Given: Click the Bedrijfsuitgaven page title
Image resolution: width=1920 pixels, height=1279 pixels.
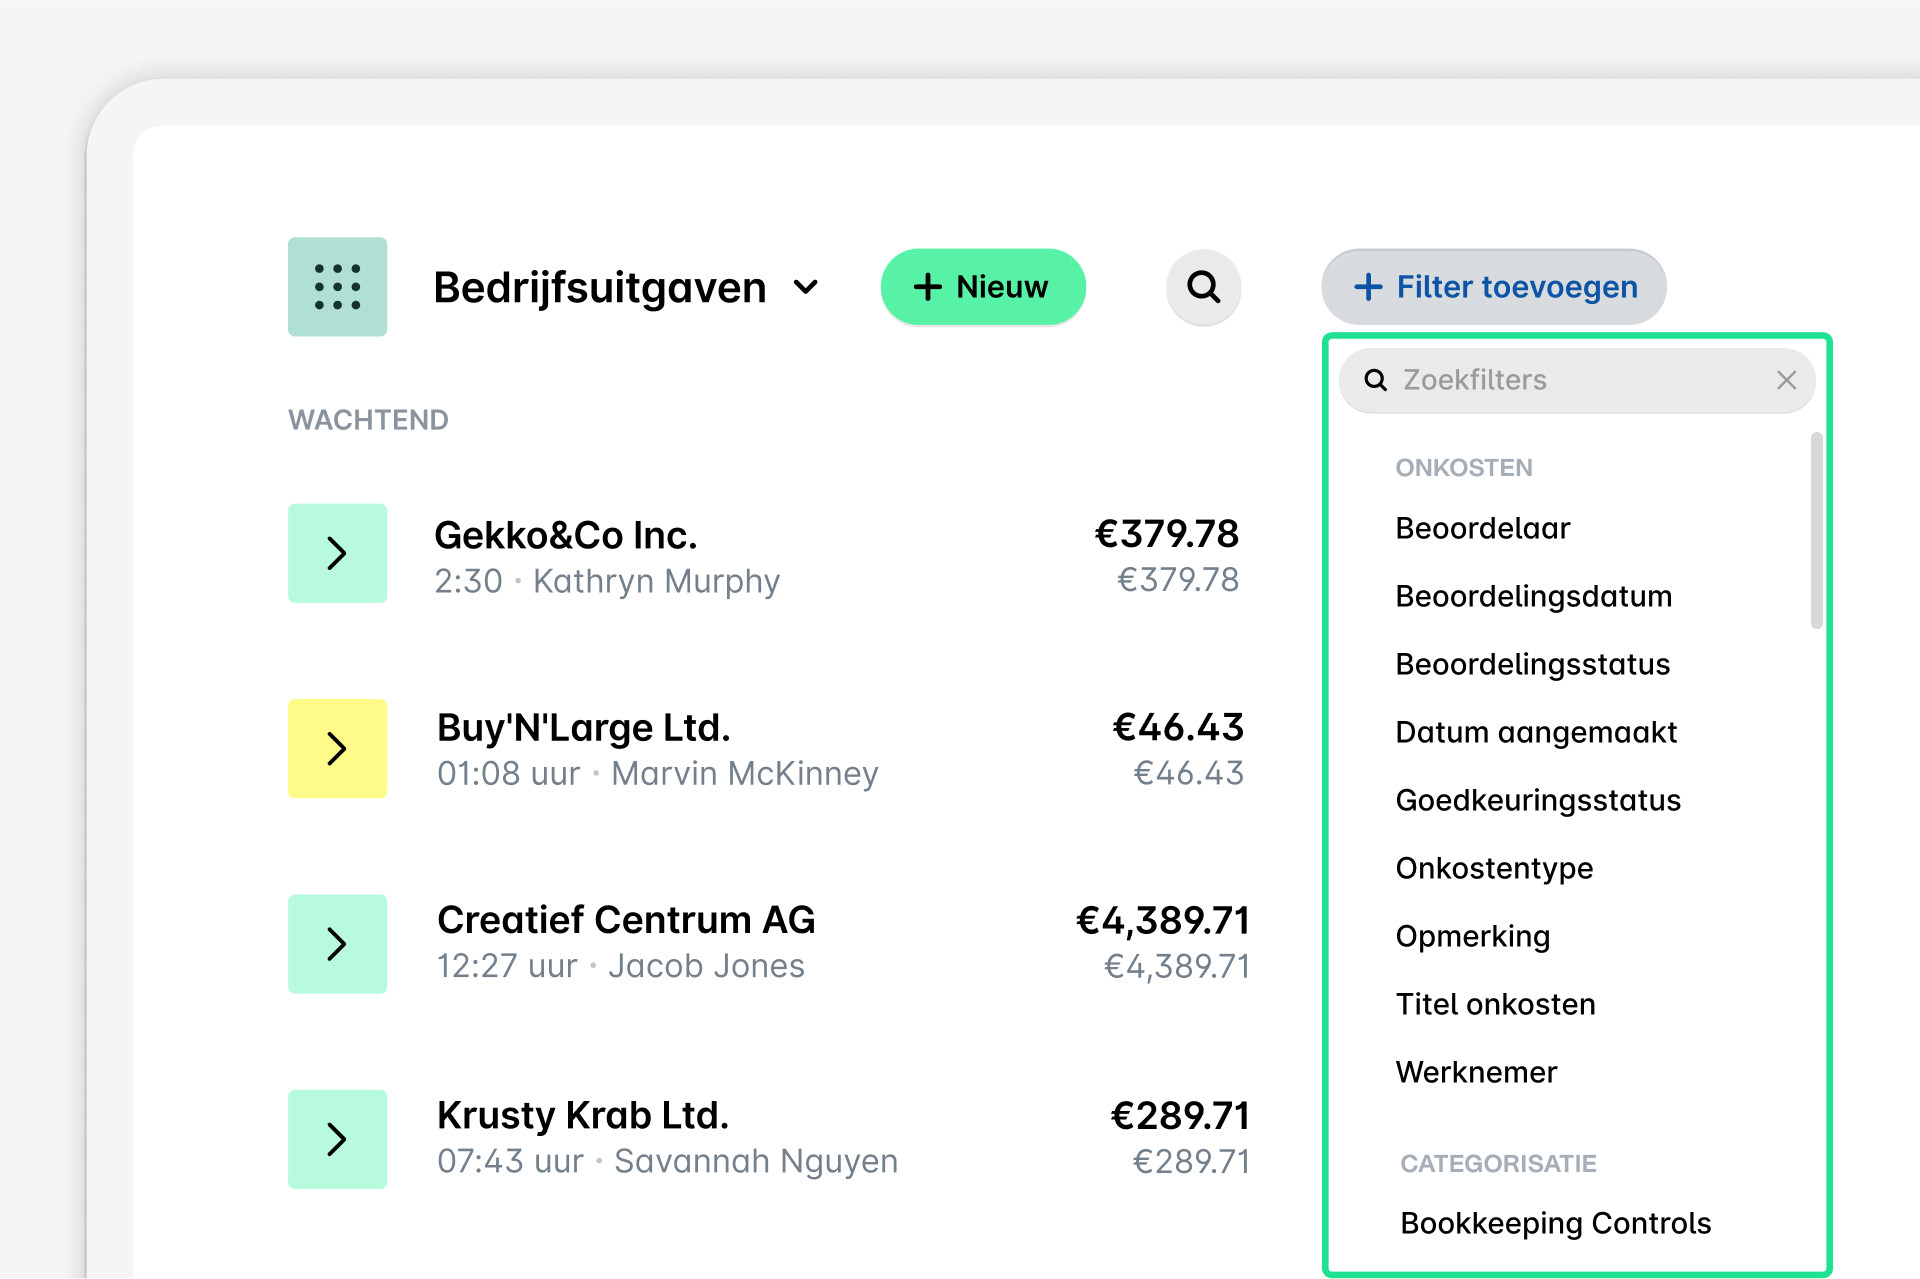Looking at the screenshot, I should click(600, 288).
